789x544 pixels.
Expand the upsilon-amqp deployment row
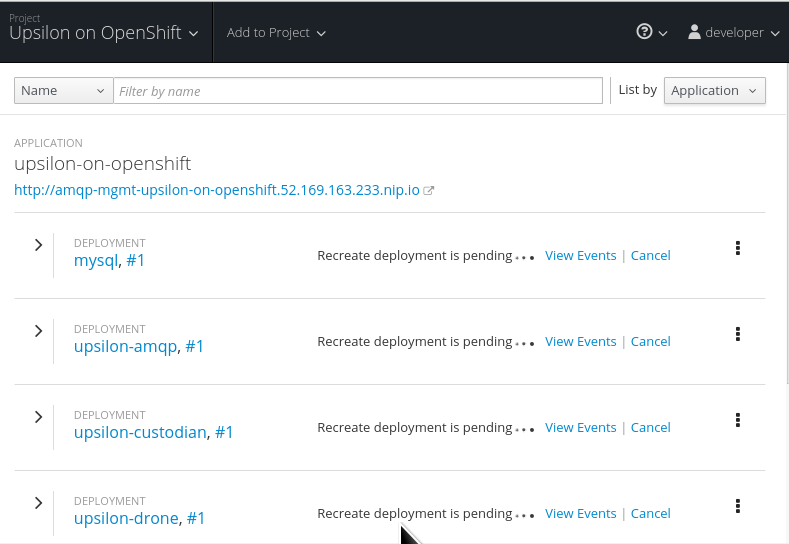pyautogui.click(x=38, y=331)
